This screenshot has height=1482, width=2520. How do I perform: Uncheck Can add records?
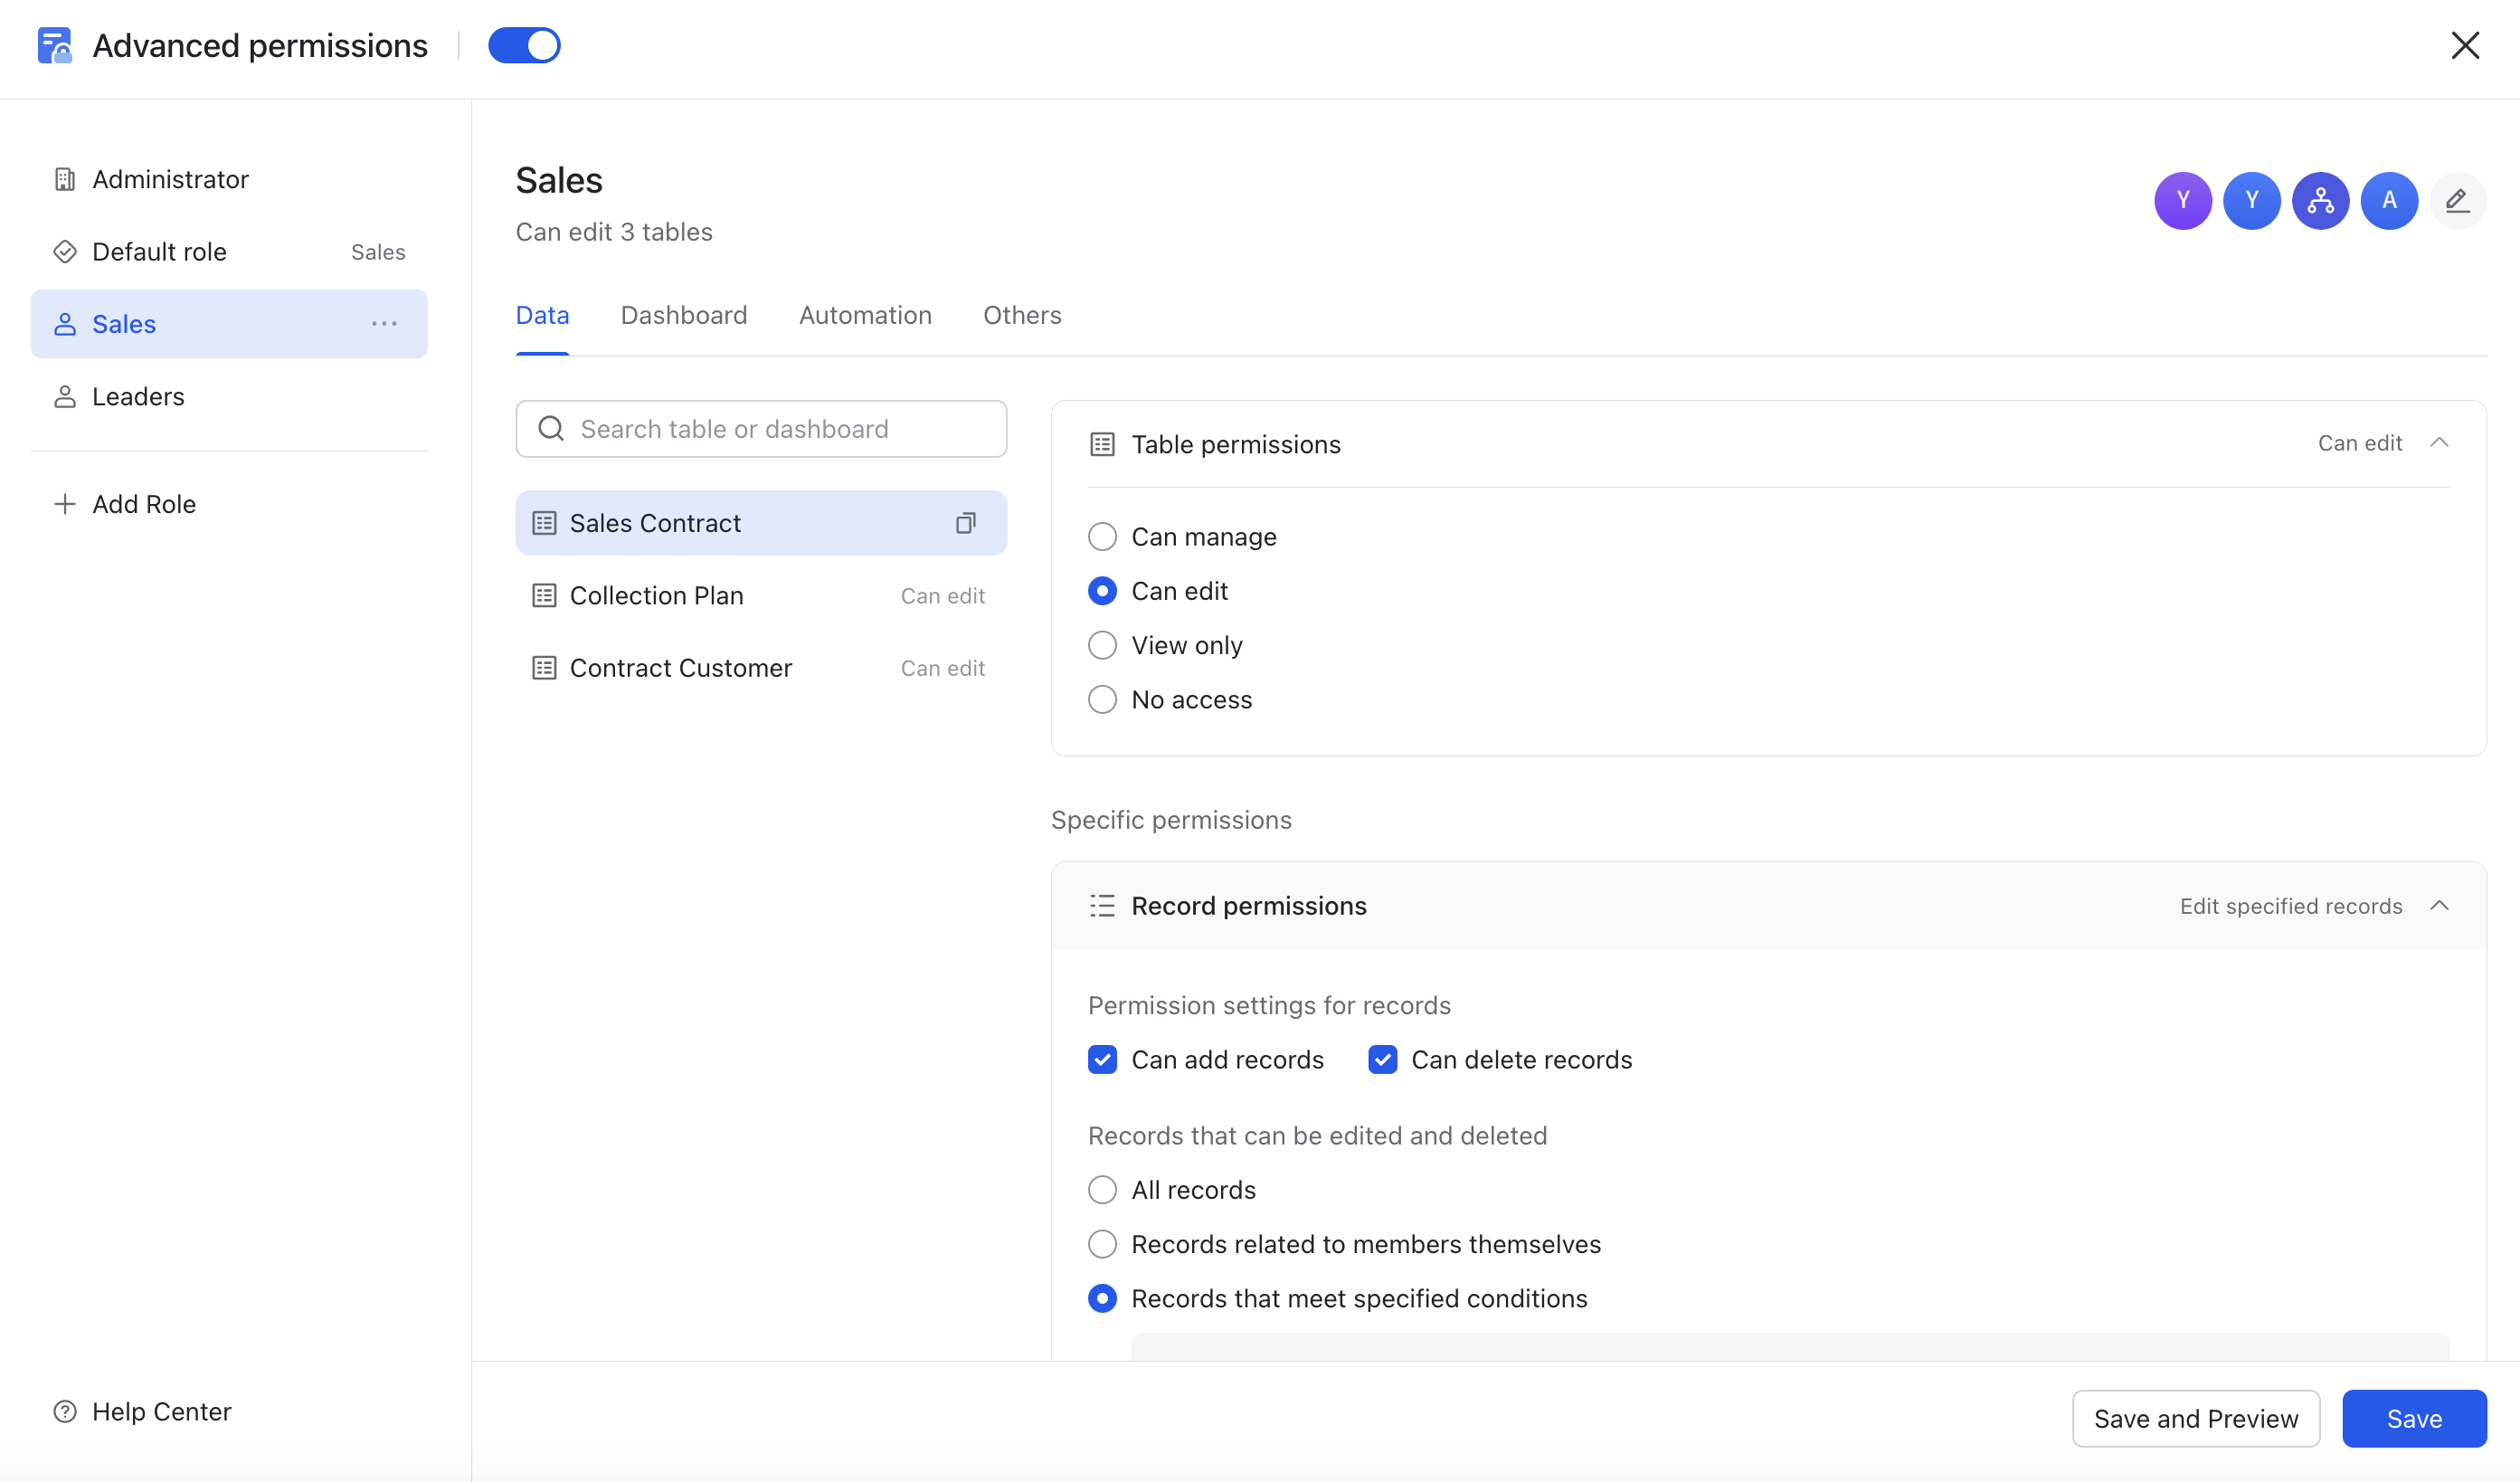tap(1102, 1059)
